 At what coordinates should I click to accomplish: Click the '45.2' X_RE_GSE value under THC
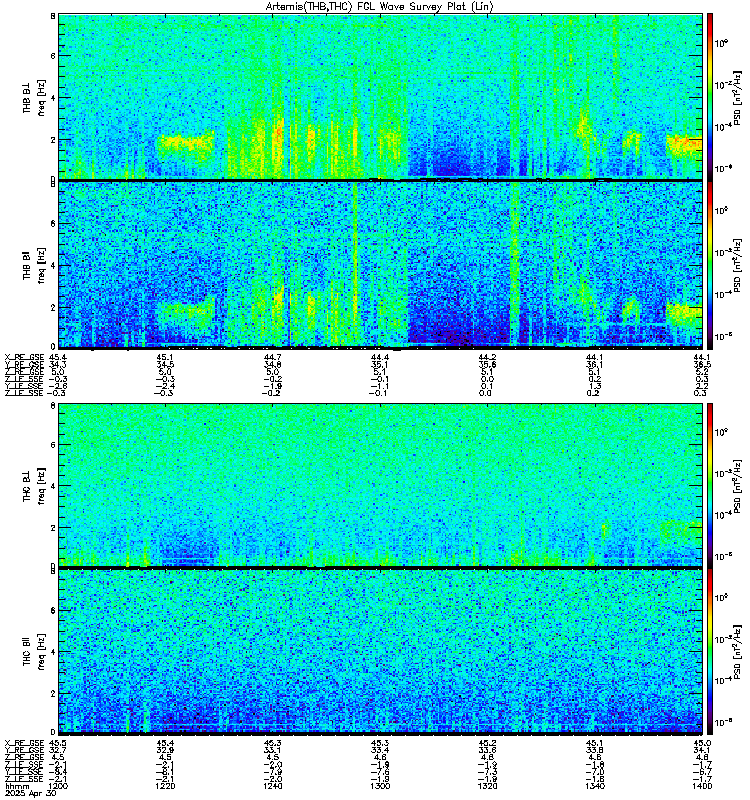[x=487, y=743]
